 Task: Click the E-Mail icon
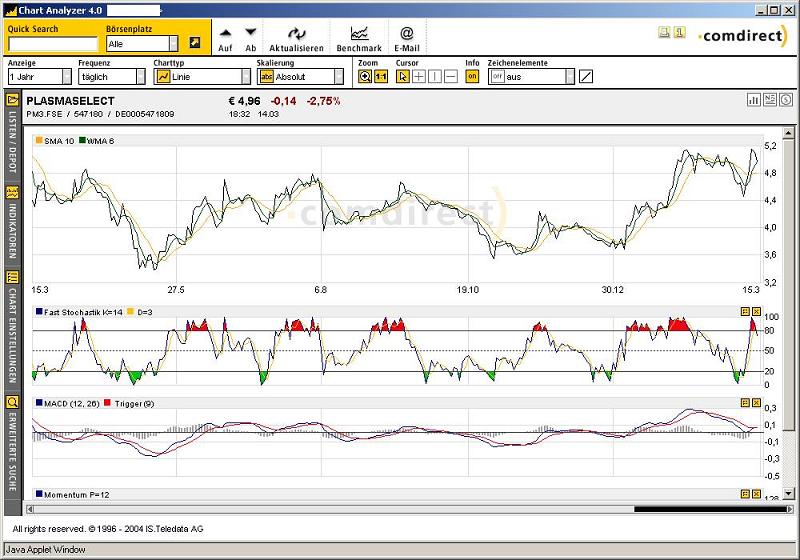[x=407, y=34]
